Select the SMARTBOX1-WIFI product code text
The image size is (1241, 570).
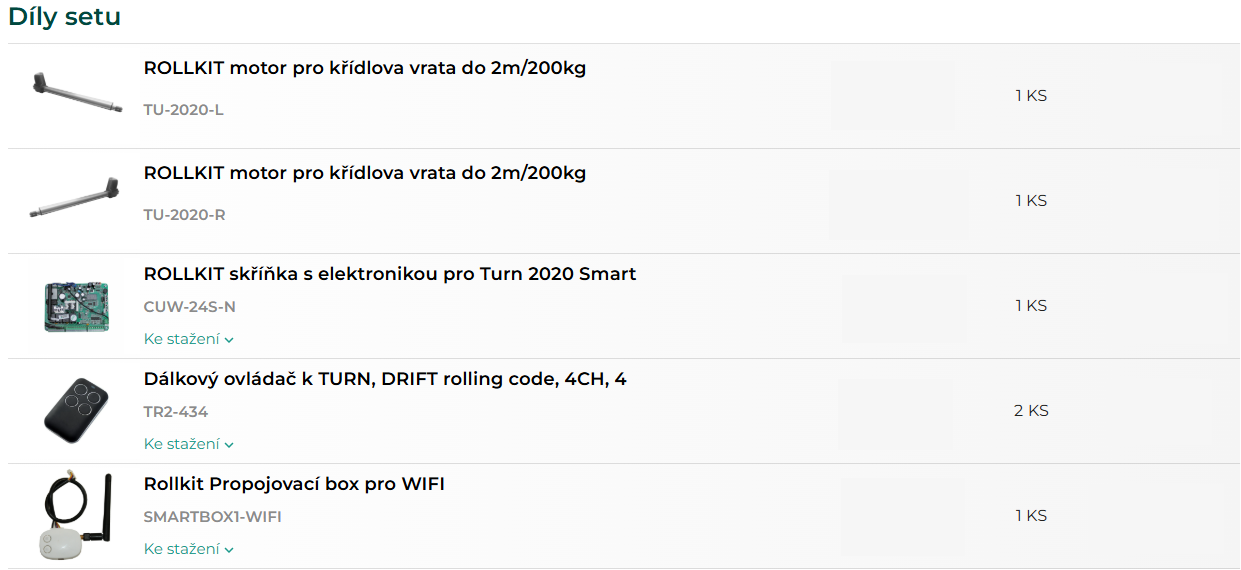(213, 517)
